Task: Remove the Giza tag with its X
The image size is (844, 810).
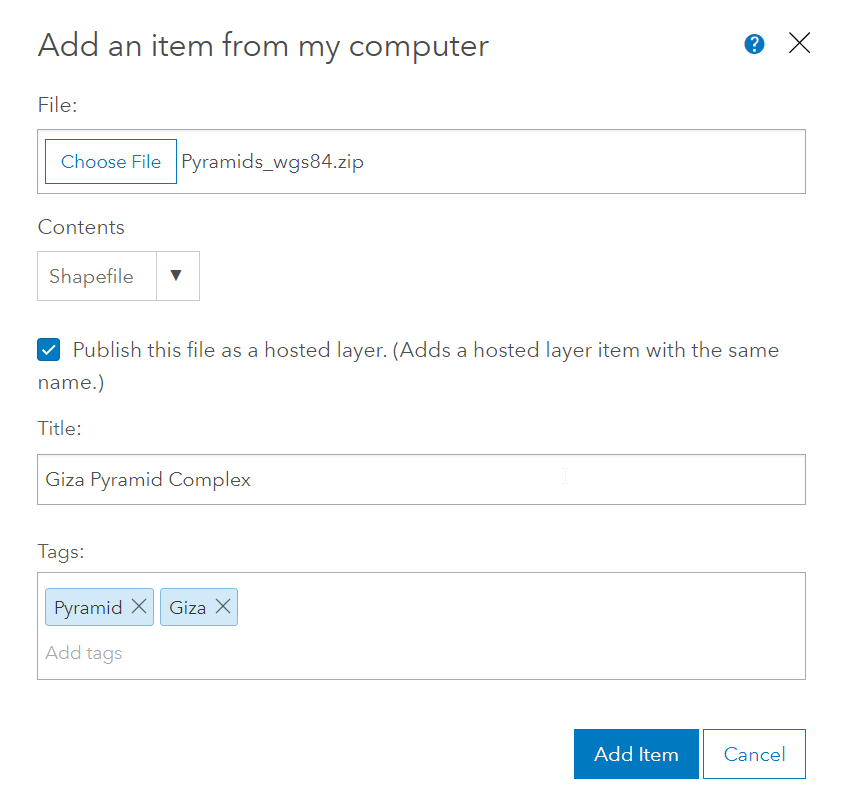Action: tap(223, 607)
